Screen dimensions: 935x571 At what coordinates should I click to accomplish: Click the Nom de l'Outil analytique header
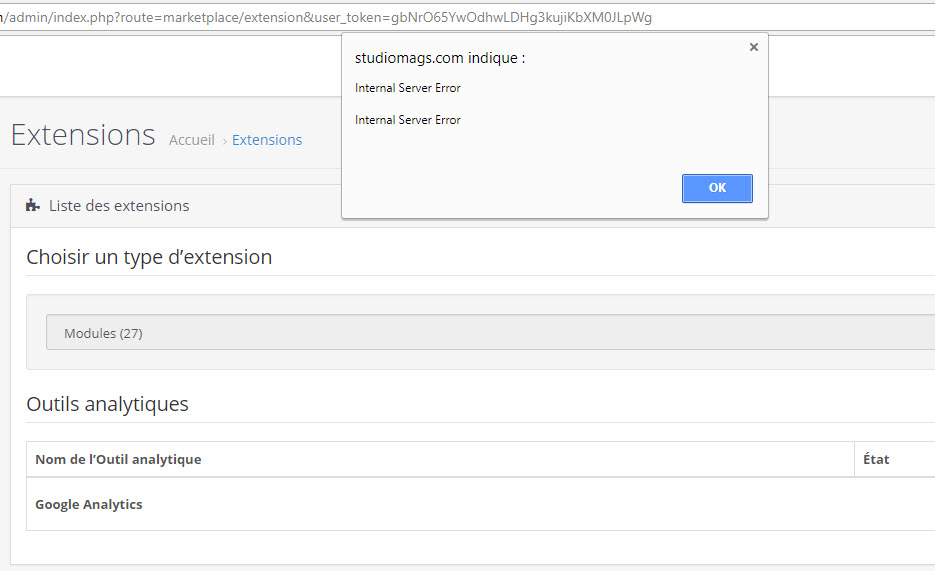click(x=118, y=459)
